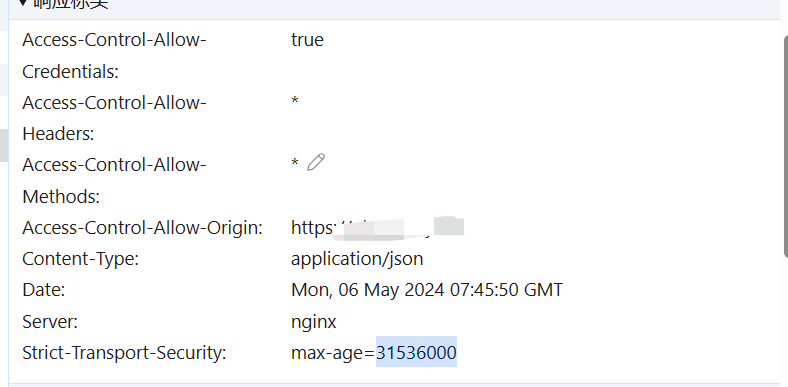Screen dimensions: 788x387
Task: Click the application/json value
Action: 357,259
